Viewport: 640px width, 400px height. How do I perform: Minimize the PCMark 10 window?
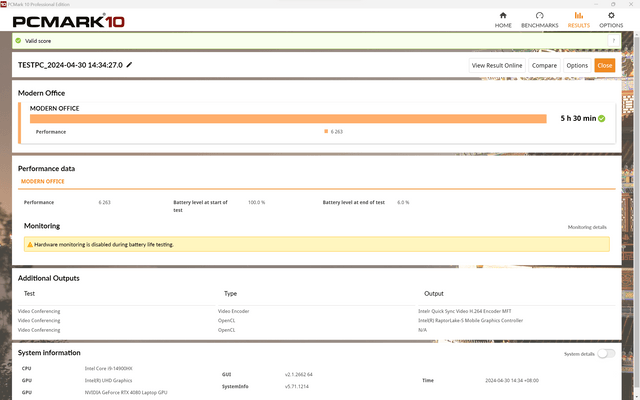596,4
